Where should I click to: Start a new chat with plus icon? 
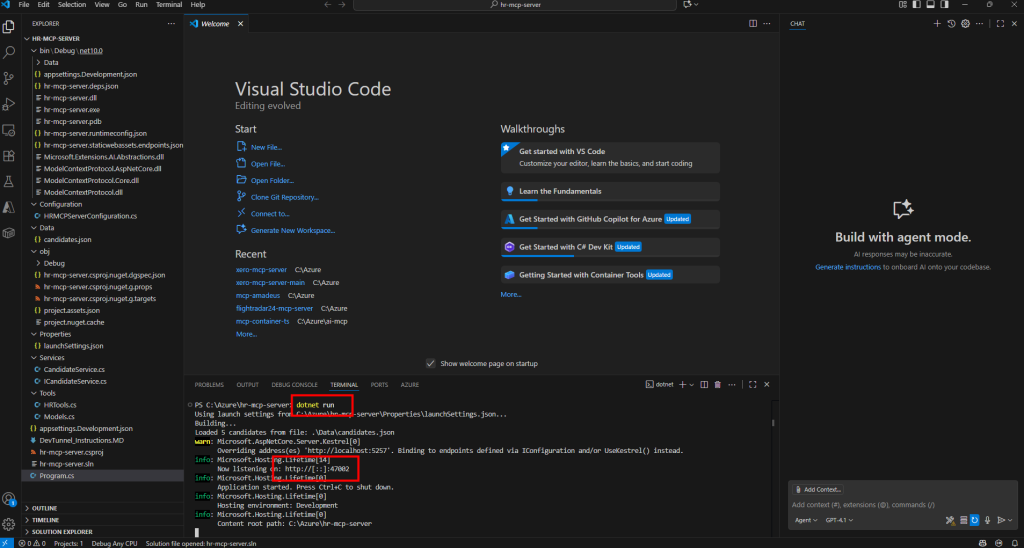click(936, 23)
